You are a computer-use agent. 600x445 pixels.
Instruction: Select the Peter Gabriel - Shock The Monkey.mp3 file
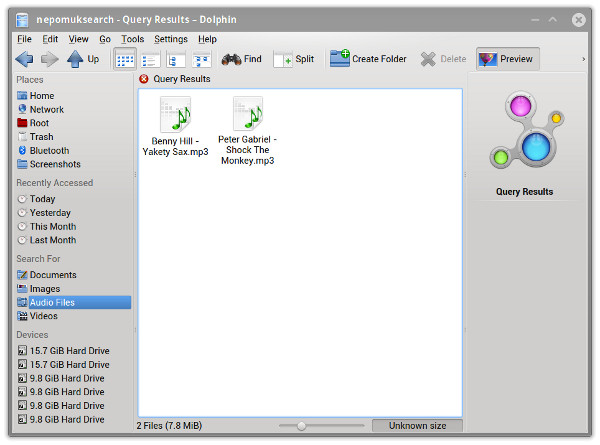pos(248,130)
